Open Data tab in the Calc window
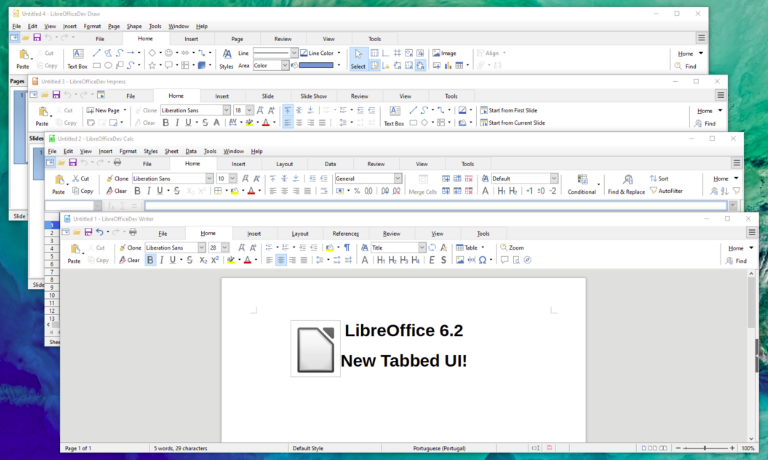This screenshot has width=768, height=460. (330, 164)
